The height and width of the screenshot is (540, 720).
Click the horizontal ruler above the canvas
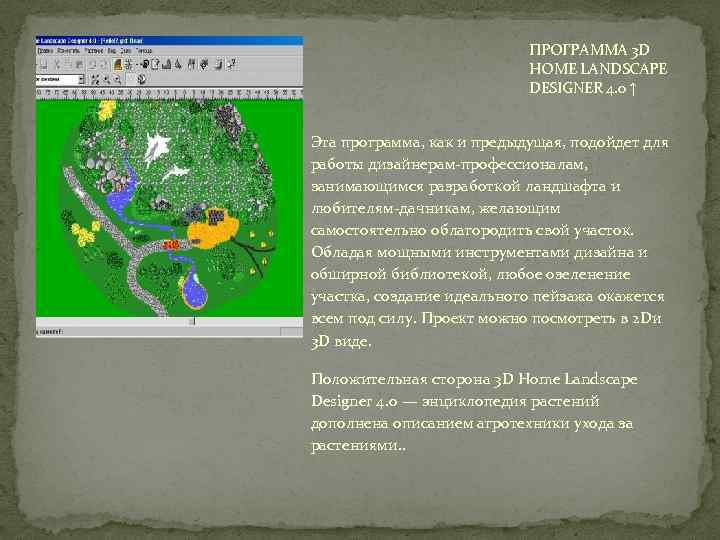tap(169, 93)
